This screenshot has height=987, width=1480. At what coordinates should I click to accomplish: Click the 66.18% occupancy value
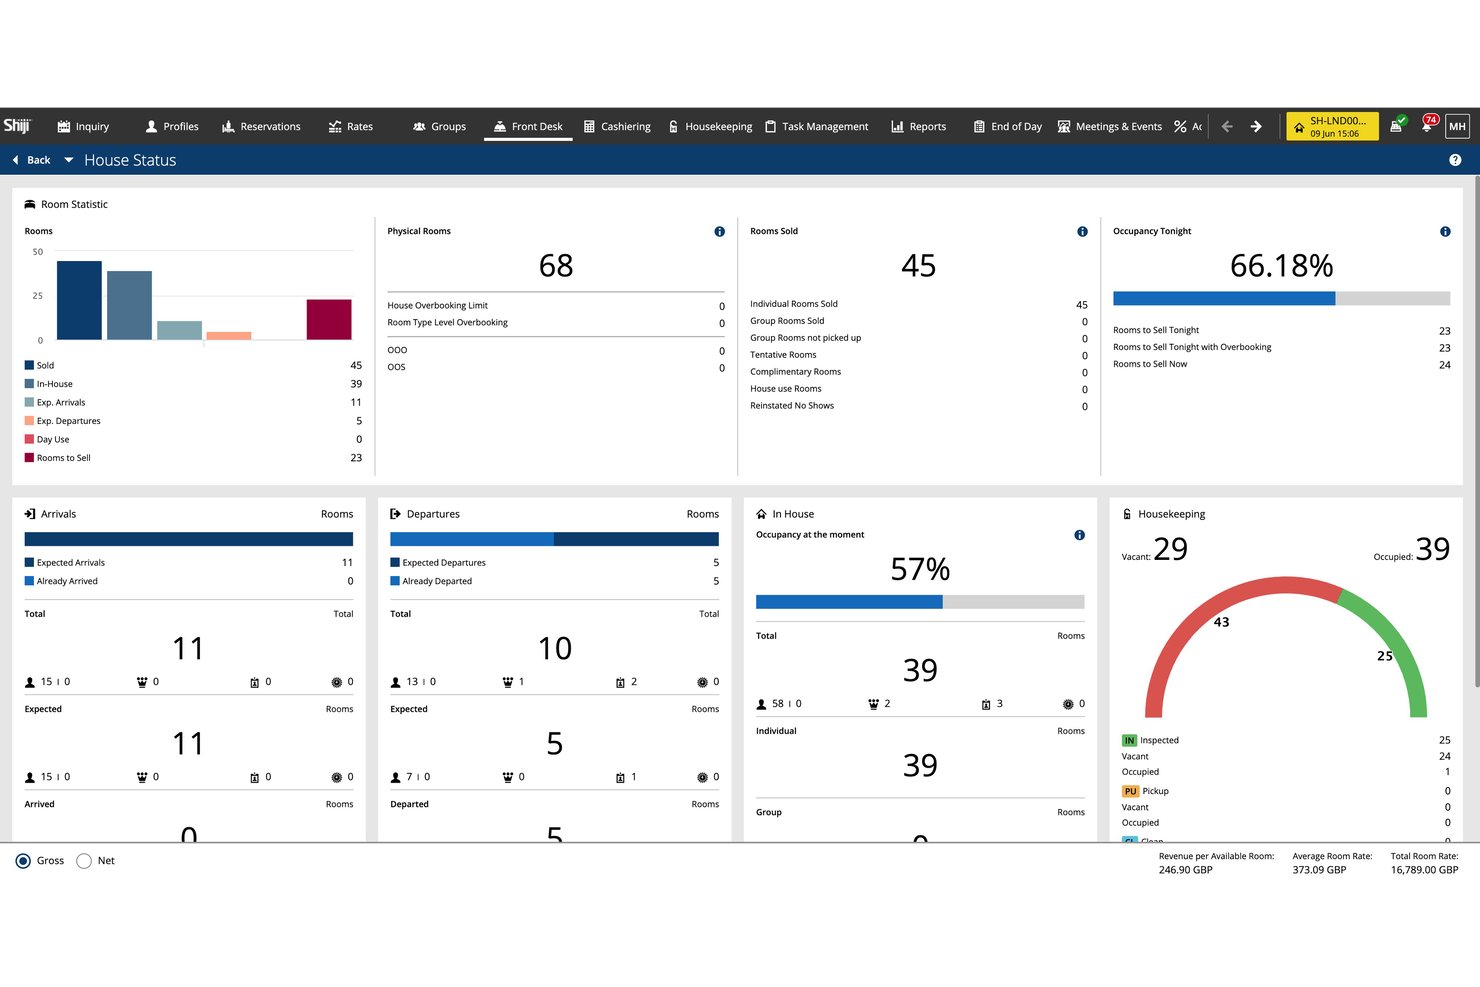(x=1281, y=266)
